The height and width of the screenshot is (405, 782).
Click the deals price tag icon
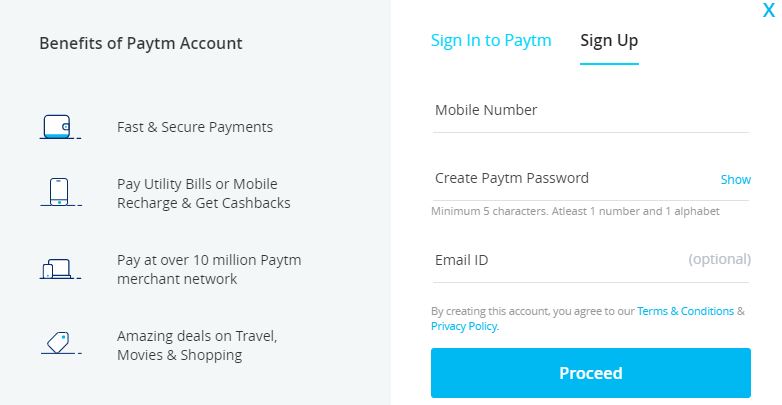[57, 342]
